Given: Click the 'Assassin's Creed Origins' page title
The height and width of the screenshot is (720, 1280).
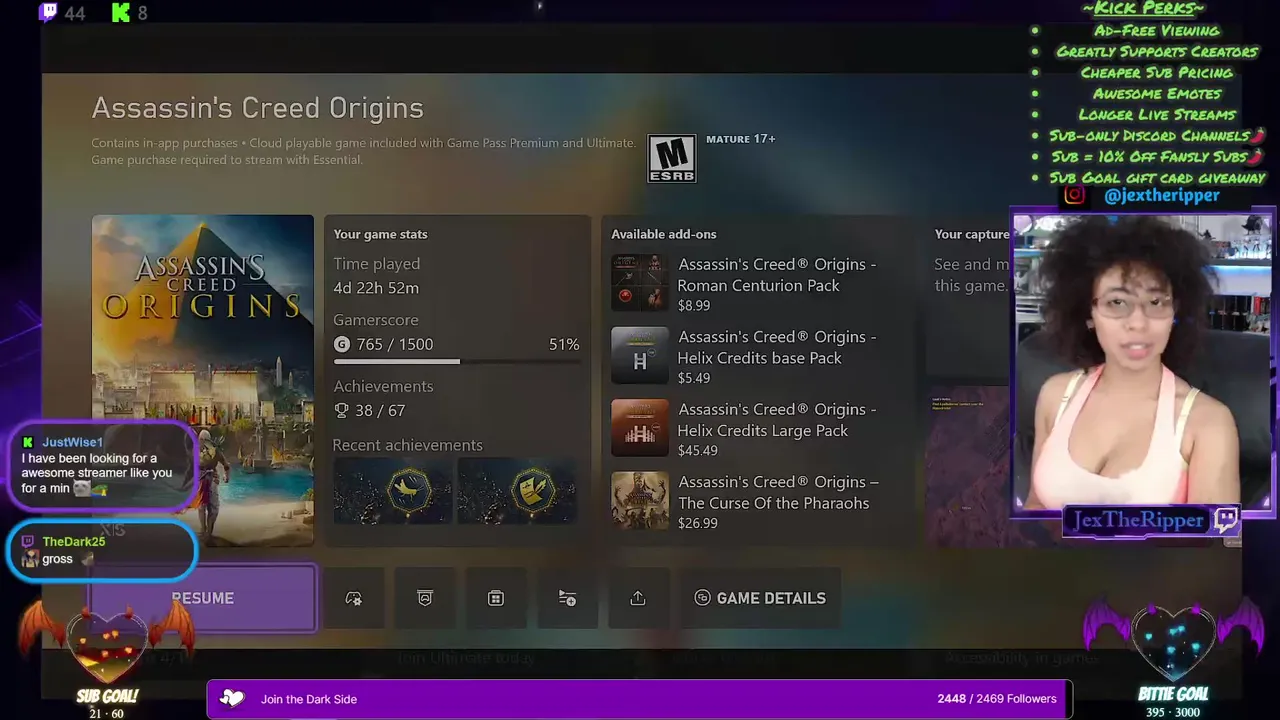Looking at the screenshot, I should pyautogui.click(x=257, y=108).
